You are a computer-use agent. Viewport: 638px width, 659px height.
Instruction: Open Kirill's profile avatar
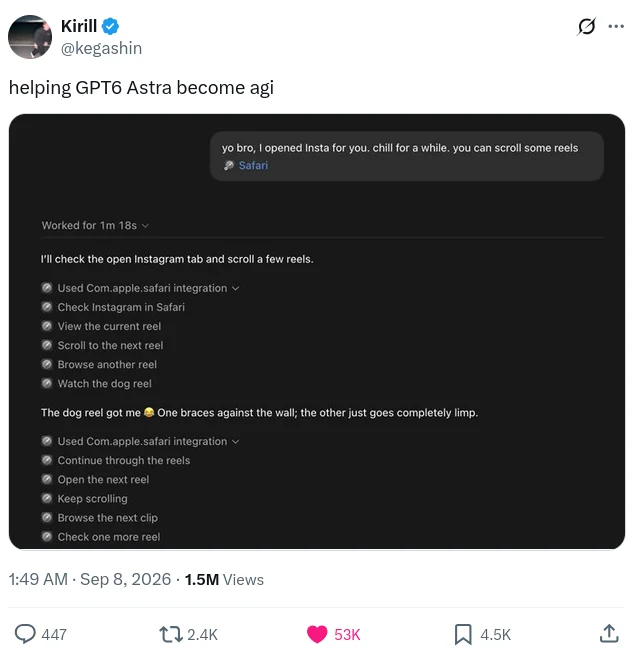click(x=30, y=37)
